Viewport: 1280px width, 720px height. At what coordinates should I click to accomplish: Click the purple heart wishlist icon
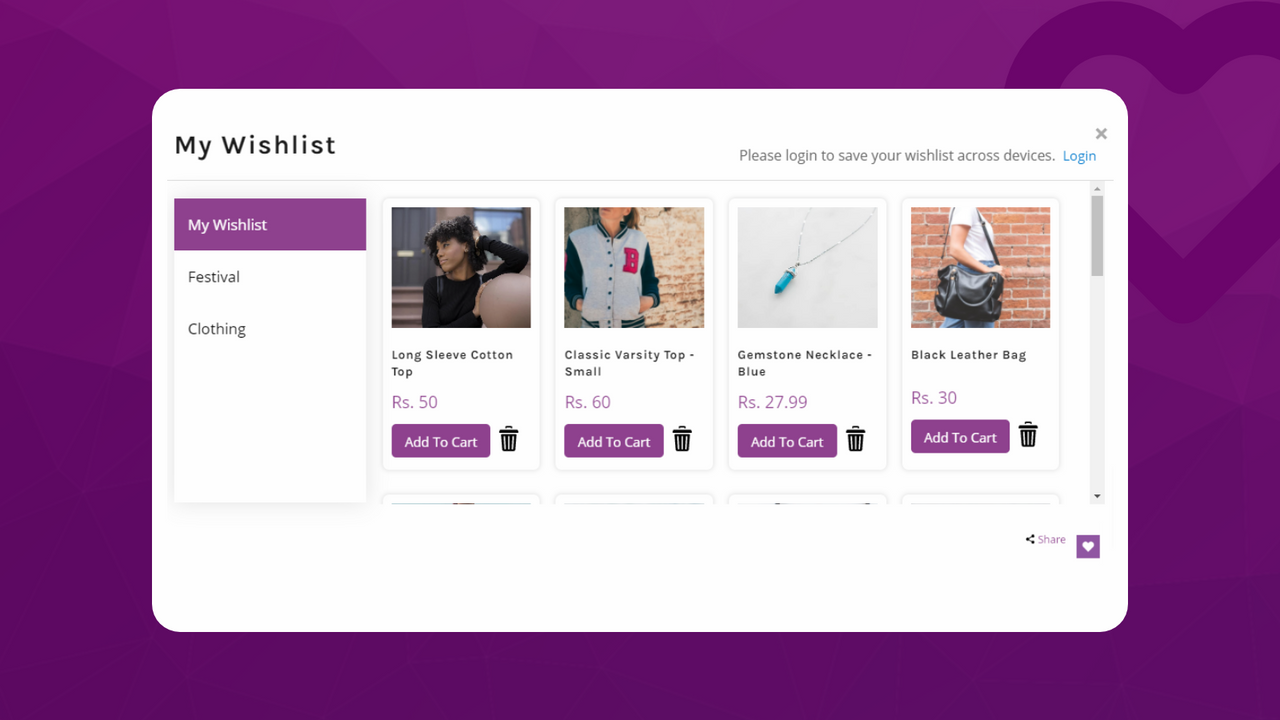(x=1087, y=546)
